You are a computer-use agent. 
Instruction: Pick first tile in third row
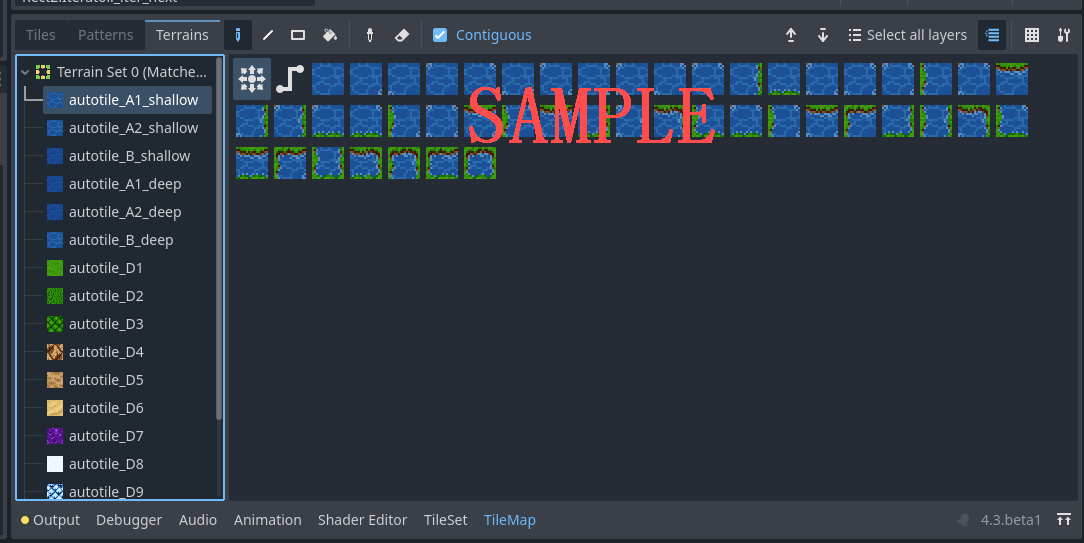(252, 163)
